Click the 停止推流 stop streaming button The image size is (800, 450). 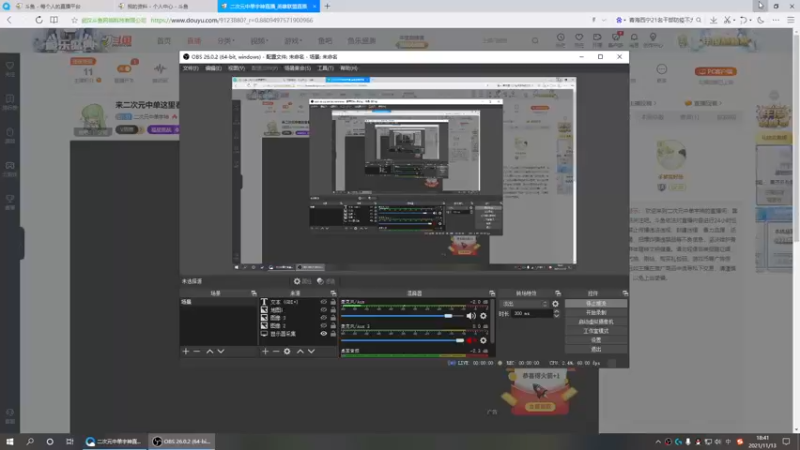tap(596, 304)
